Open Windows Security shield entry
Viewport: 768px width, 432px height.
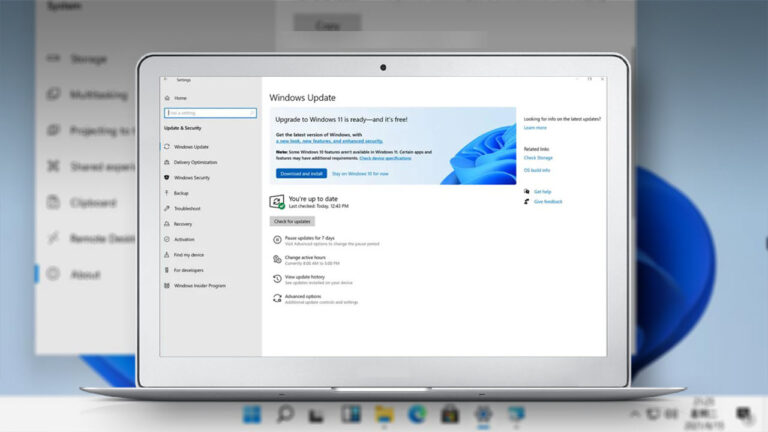(x=187, y=178)
